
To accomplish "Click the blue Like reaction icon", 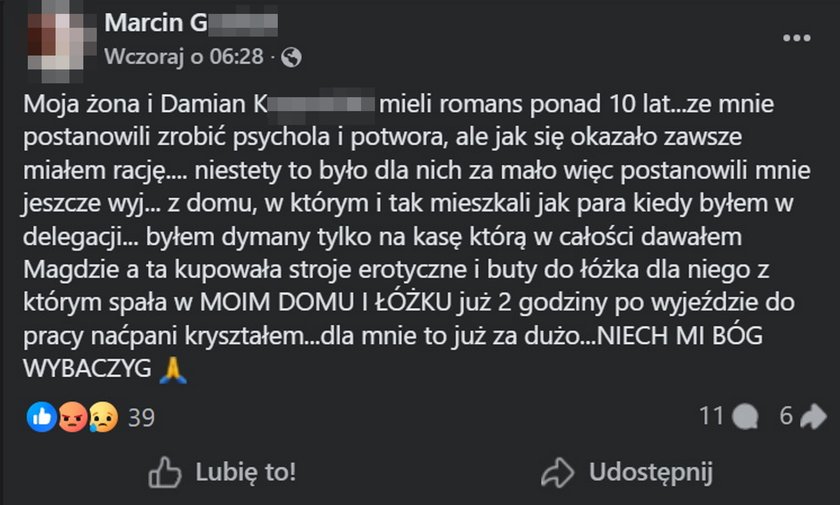I will click(x=40, y=416).
